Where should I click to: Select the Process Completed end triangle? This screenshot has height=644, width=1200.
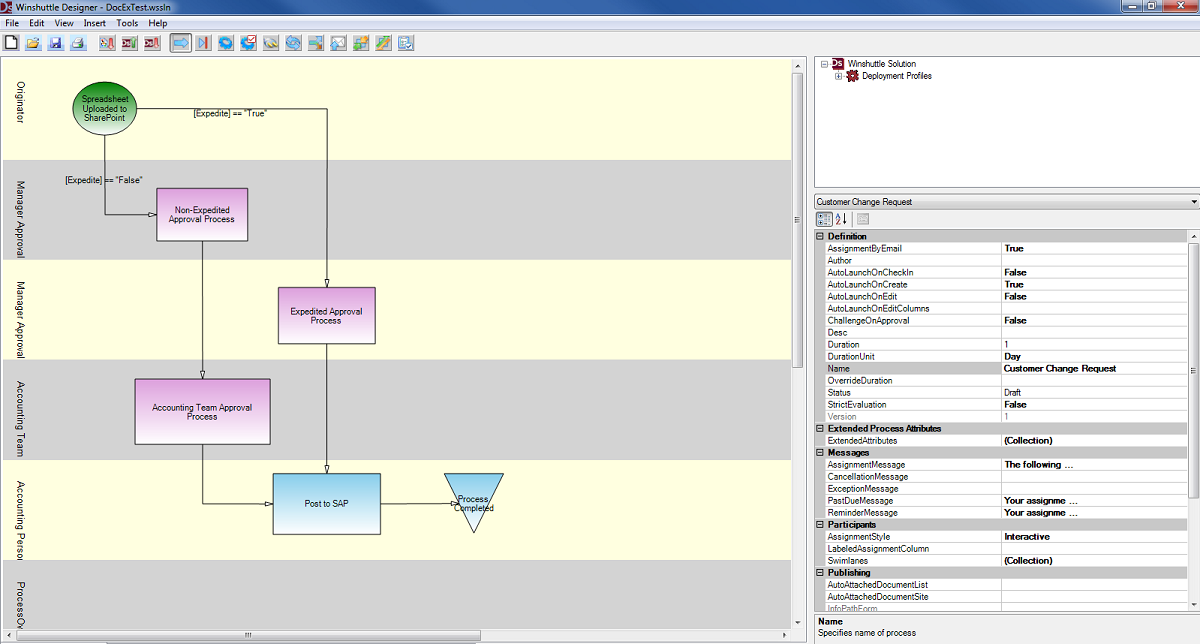pyautogui.click(x=474, y=503)
